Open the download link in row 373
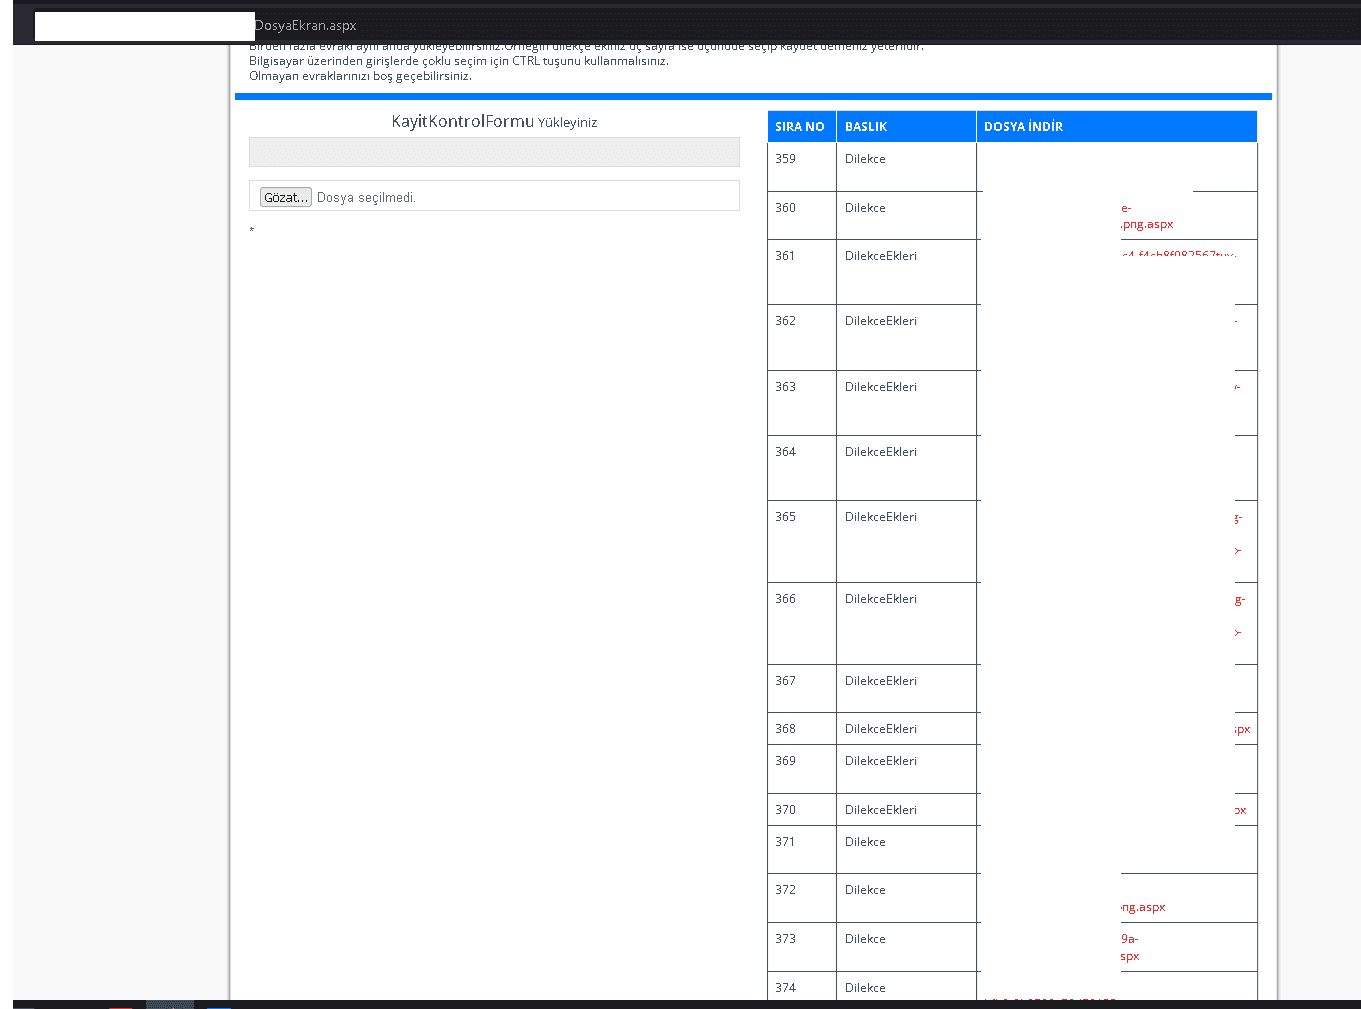1361x1009 pixels. 1130,947
